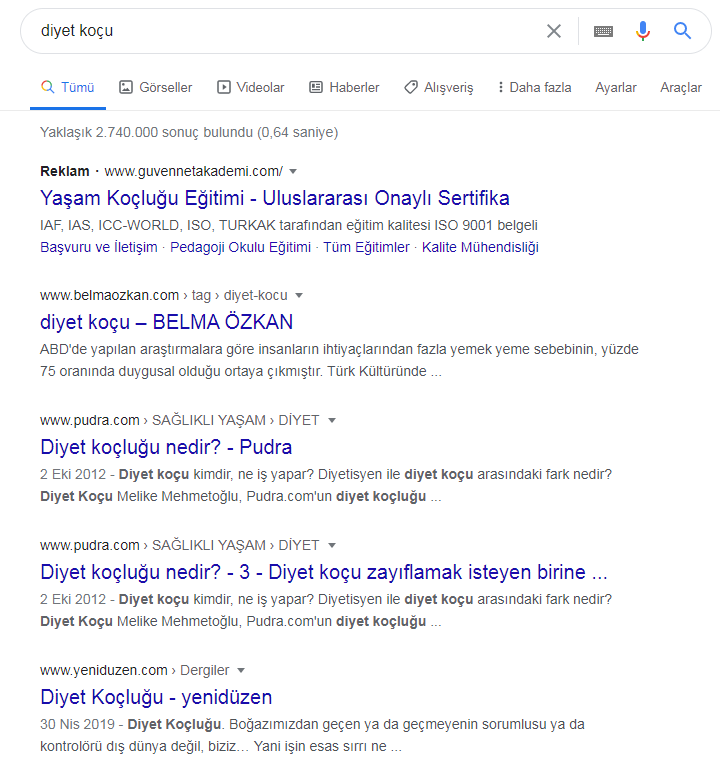
Task: Click the www.guvennetakademi.com/ ad URL
Action: 194,171
